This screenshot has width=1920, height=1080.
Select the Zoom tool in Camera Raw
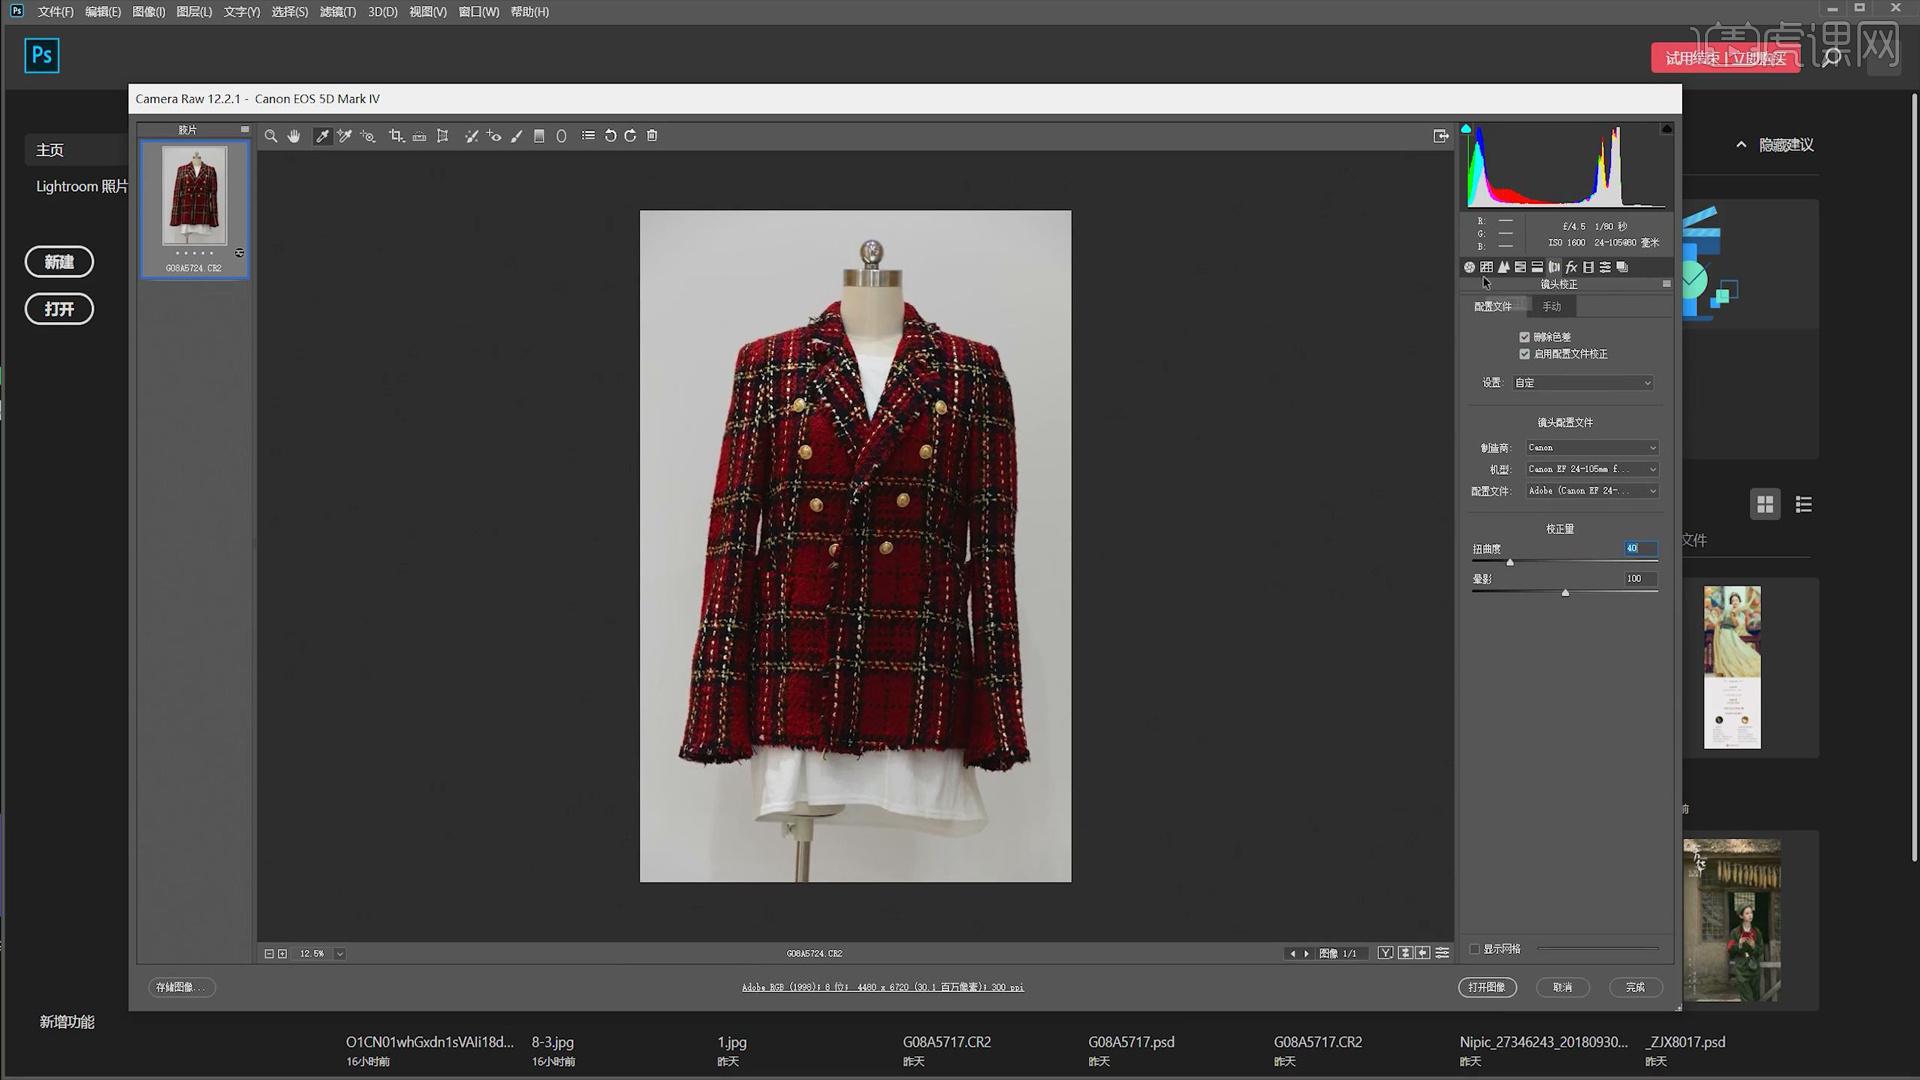pos(271,136)
